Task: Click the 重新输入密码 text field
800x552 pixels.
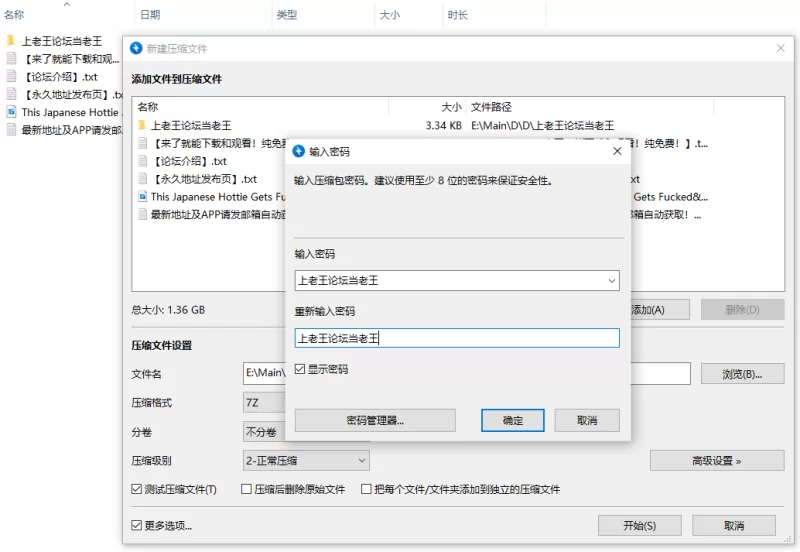Action: point(457,338)
